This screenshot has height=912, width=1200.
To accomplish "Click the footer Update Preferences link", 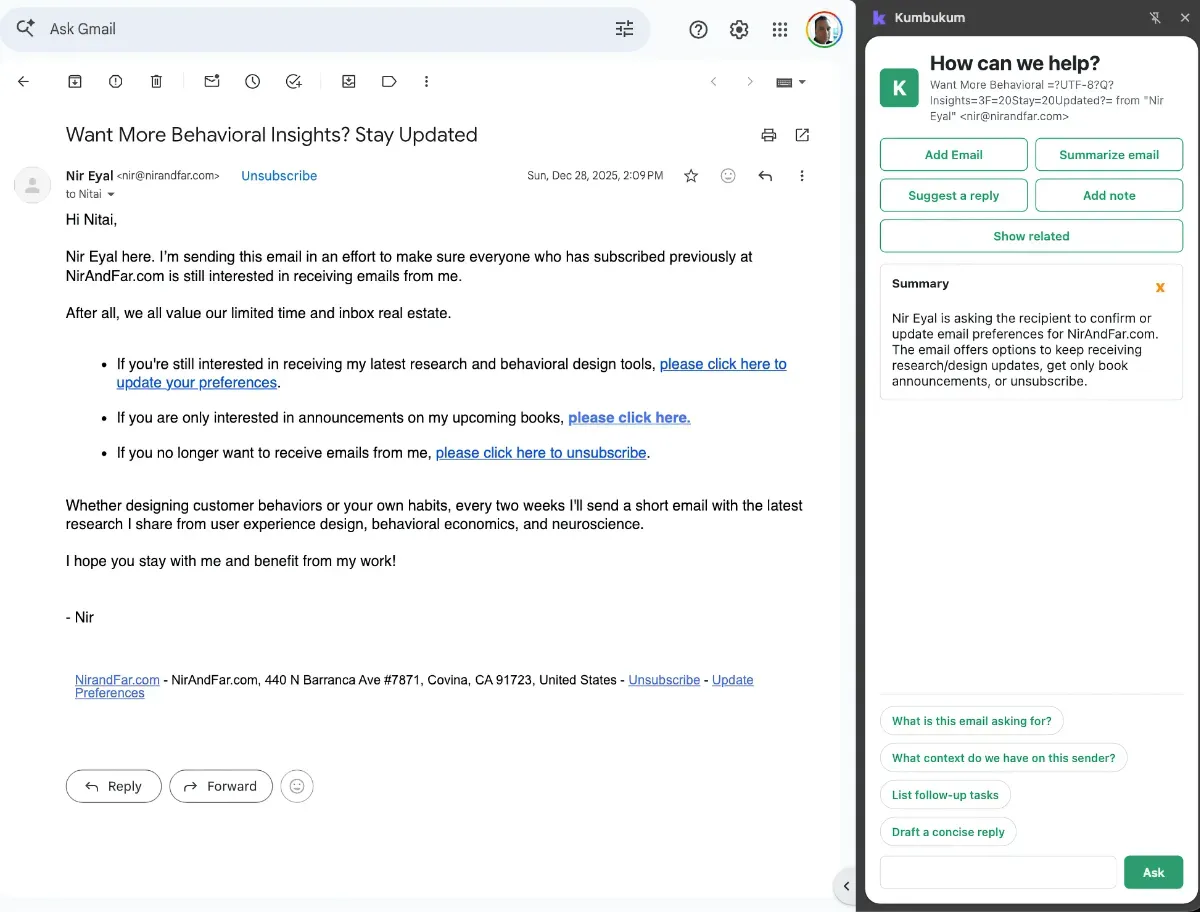I will pos(732,680).
